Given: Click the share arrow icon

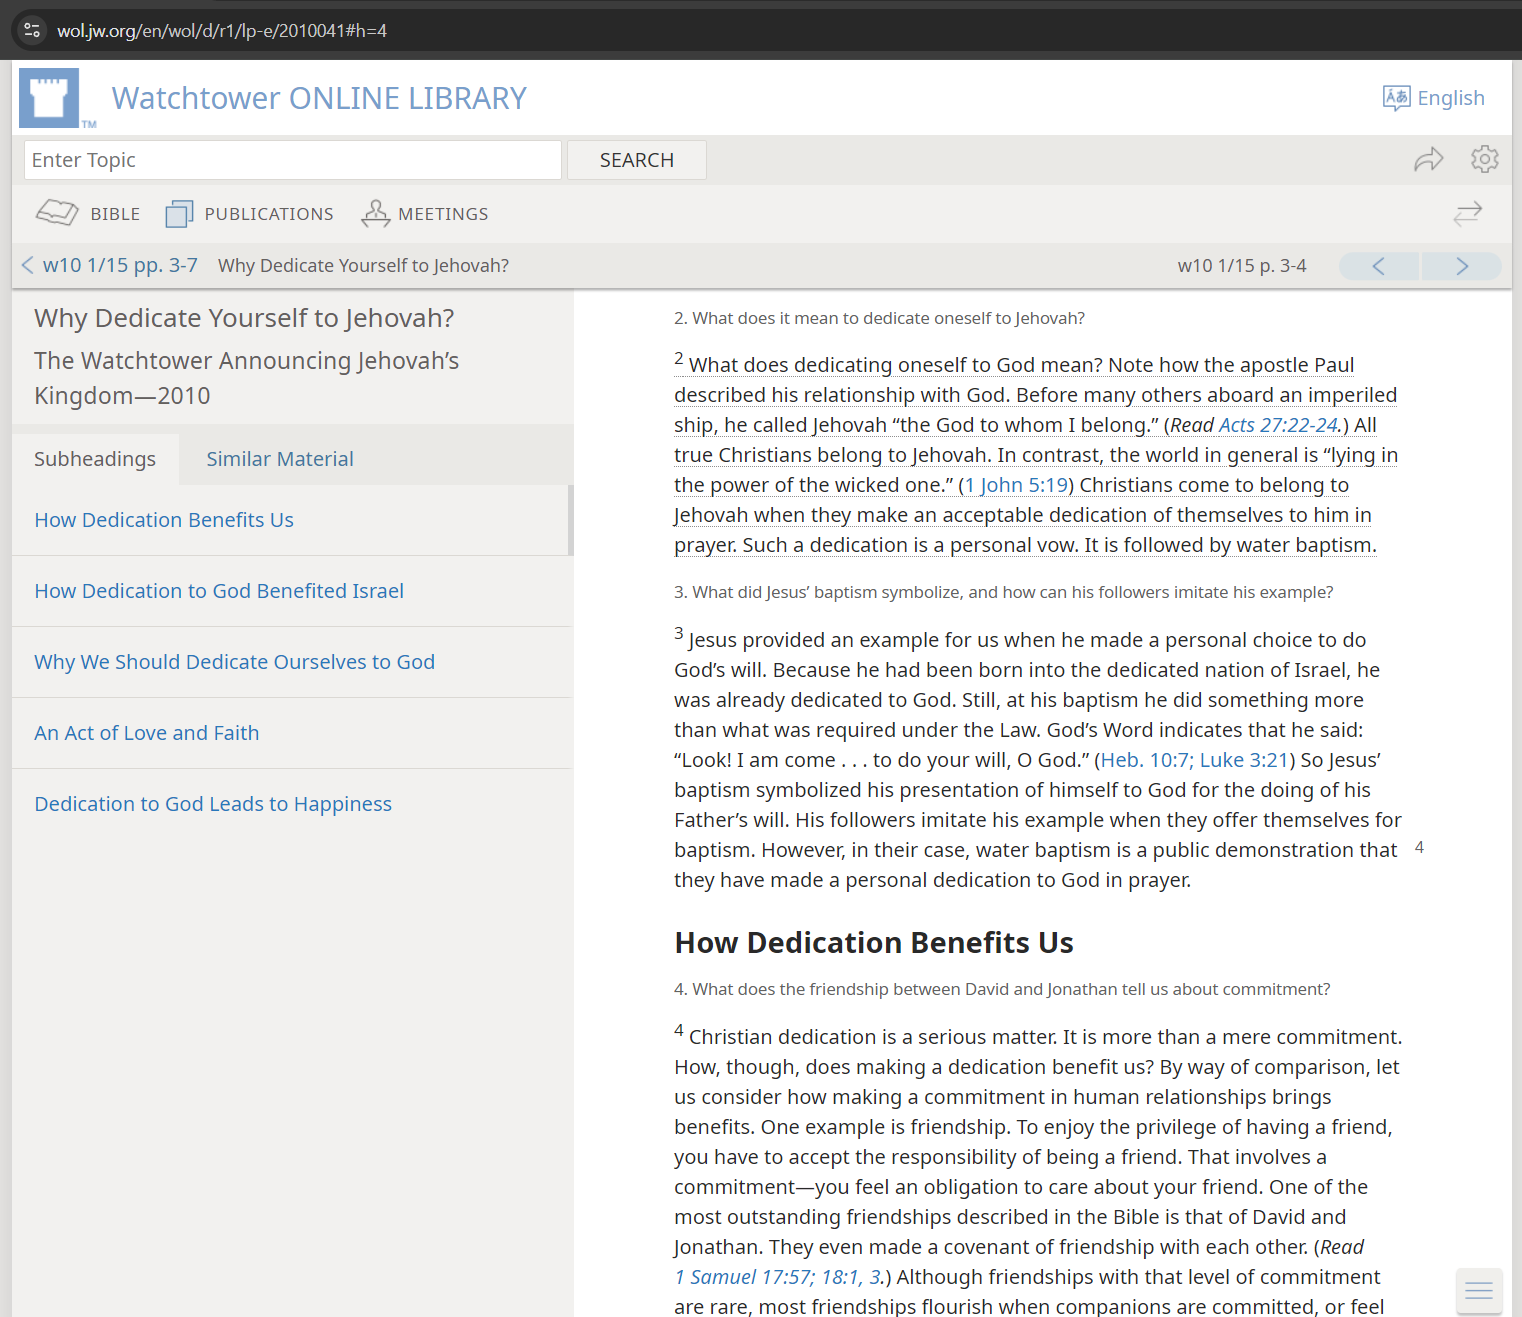Looking at the screenshot, I should [x=1428, y=160].
